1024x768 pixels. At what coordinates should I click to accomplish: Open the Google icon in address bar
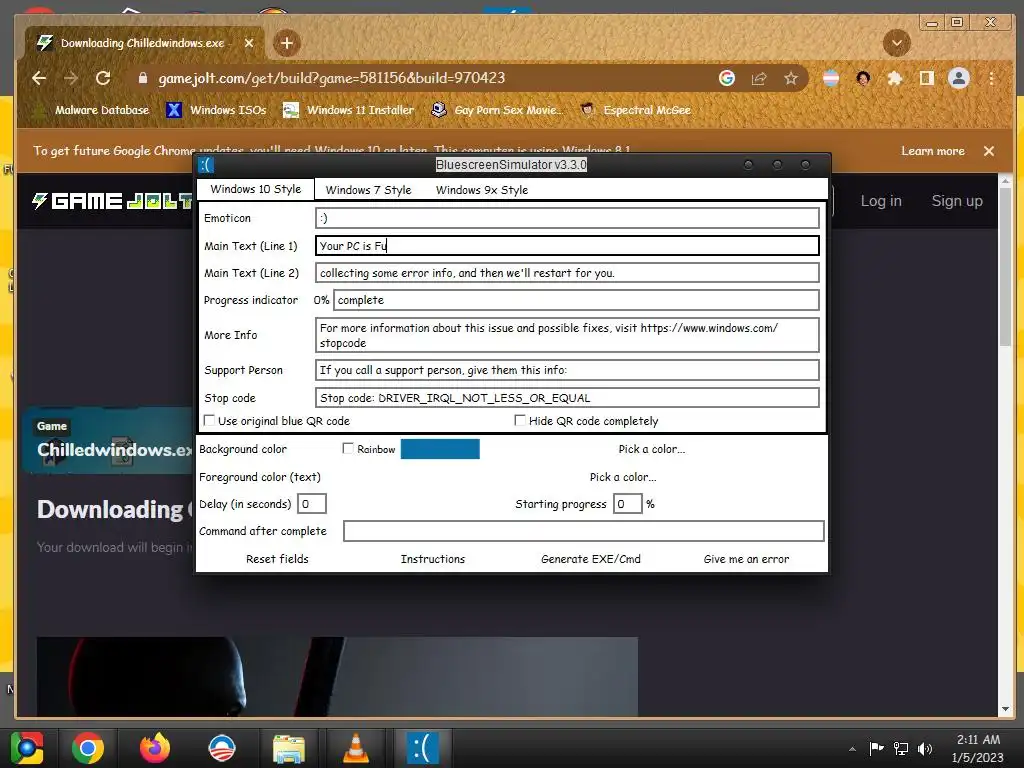(x=727, y=78)
